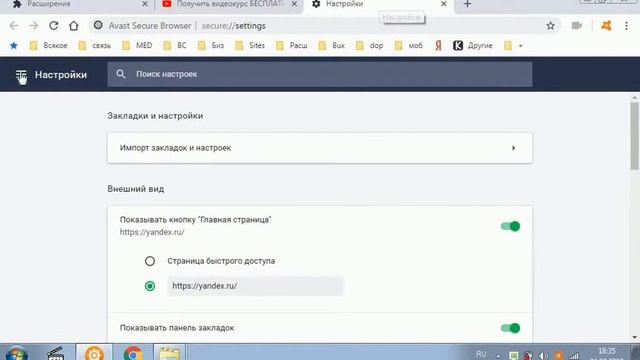Click the video camera toolbar icon
This screenshot has height=360, width=640.
pyautogui.click(x=576, y=26)
